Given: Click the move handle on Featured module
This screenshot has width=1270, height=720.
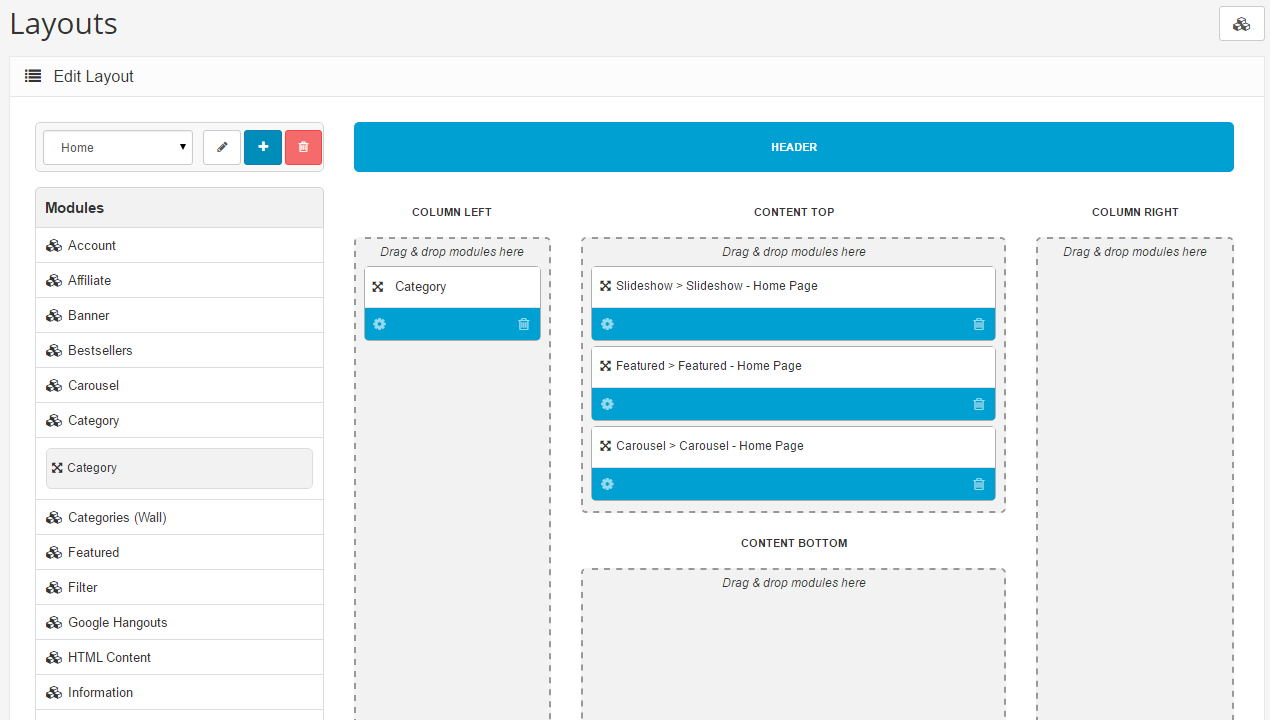Looking at the screenshot, I should (603, 365).
